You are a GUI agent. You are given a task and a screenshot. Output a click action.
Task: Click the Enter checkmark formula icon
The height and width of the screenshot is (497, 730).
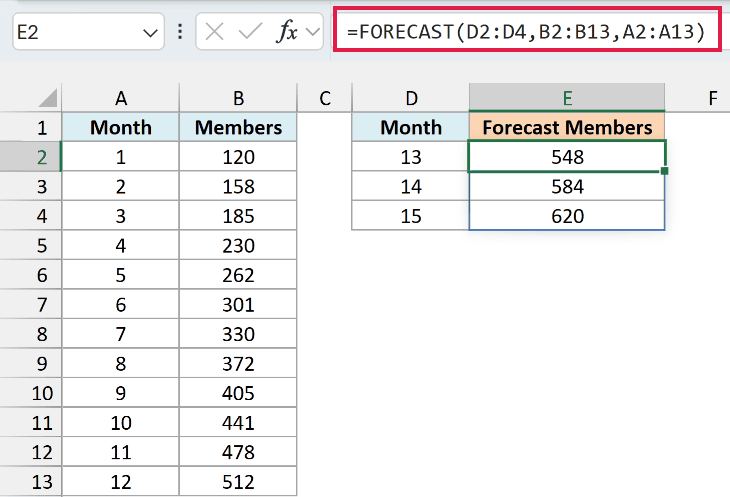[250, 32]
